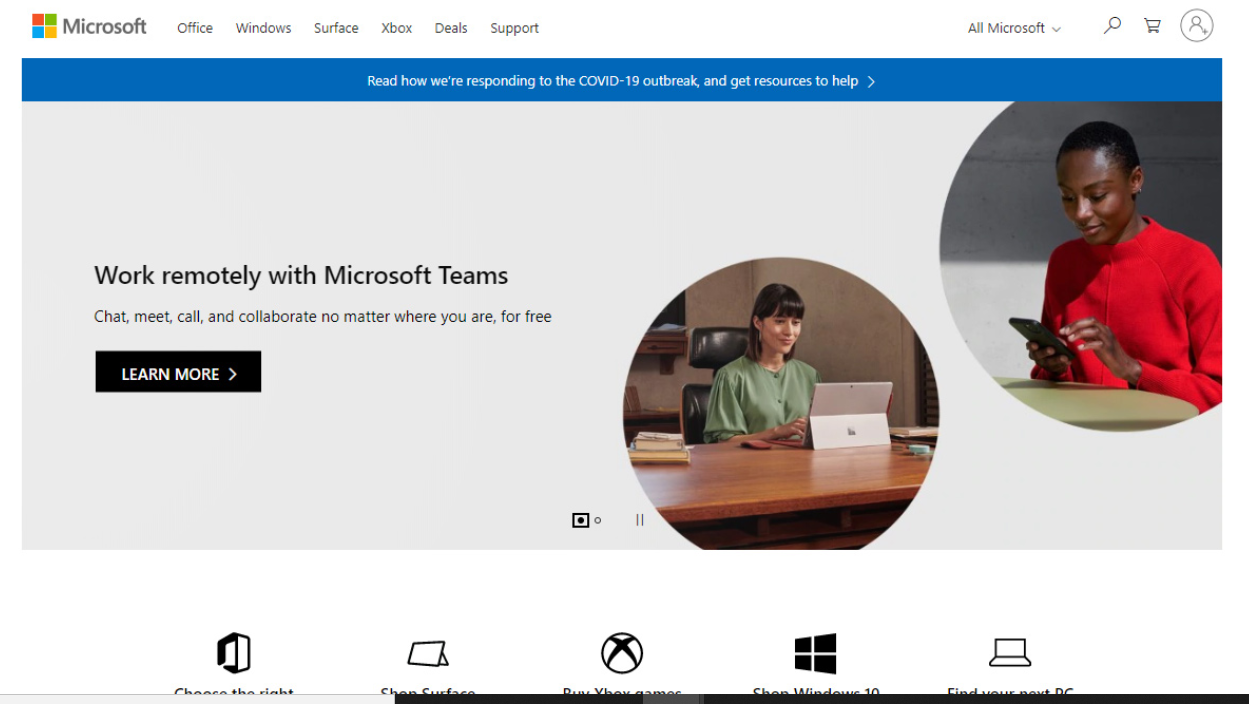This screenshot has width=1249, height=704.
Task: Open the shopping cart icon
Action: (x=1152, y=26)
